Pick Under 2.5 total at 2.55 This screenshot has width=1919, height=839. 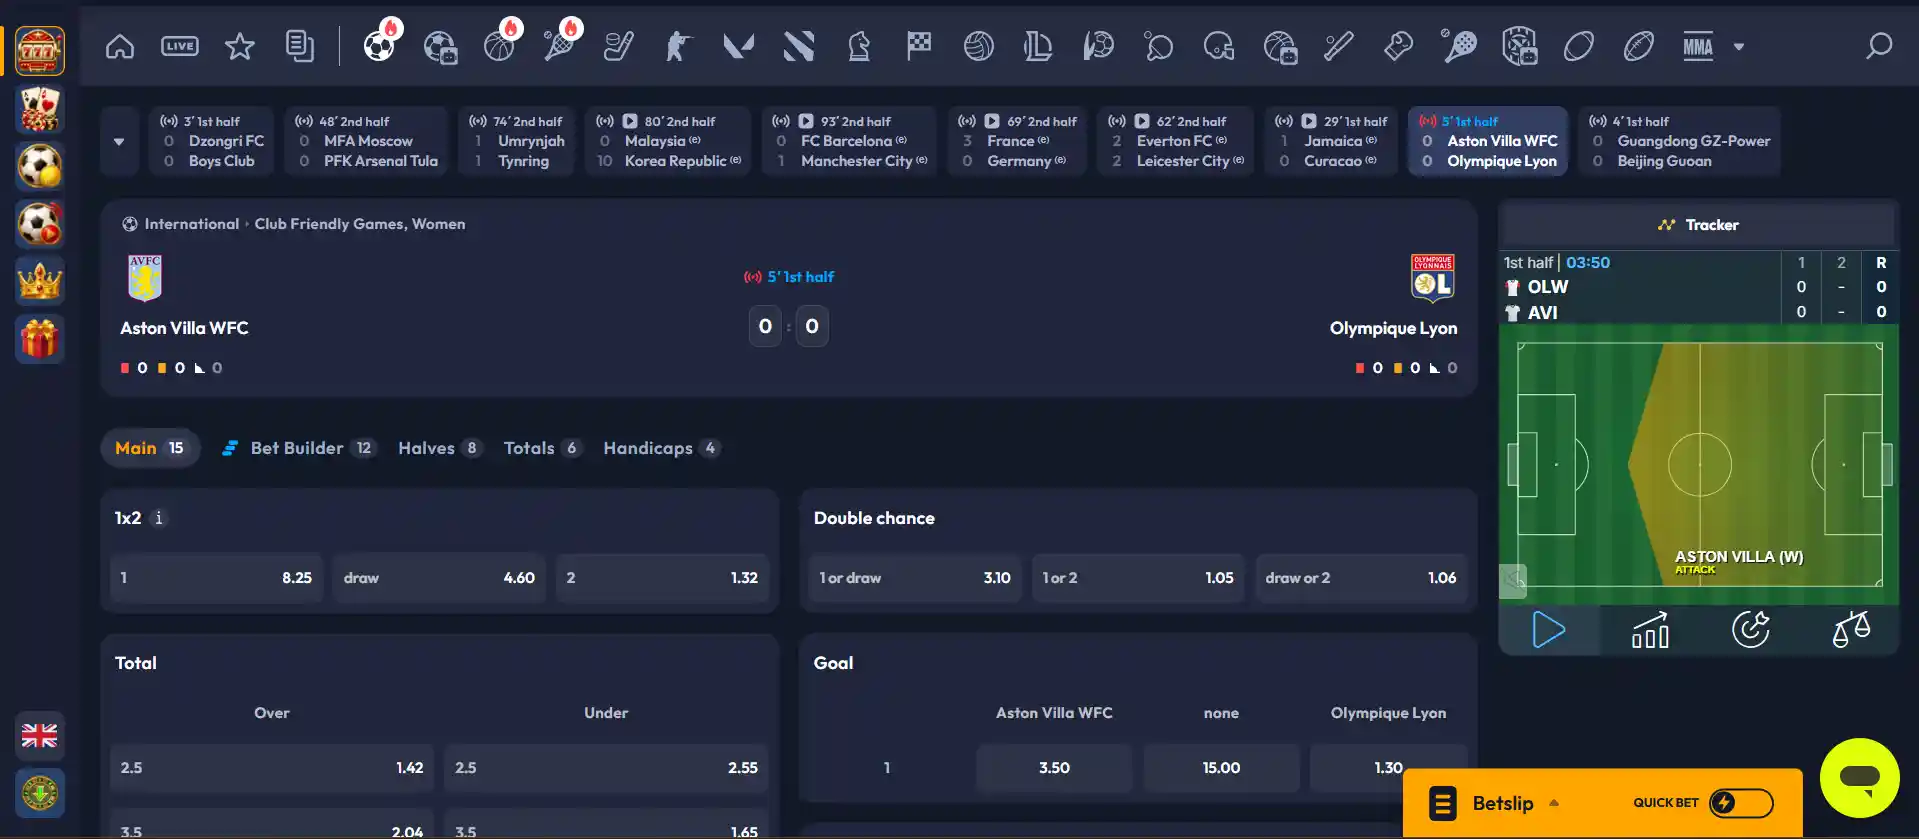(x=606, y=768)
